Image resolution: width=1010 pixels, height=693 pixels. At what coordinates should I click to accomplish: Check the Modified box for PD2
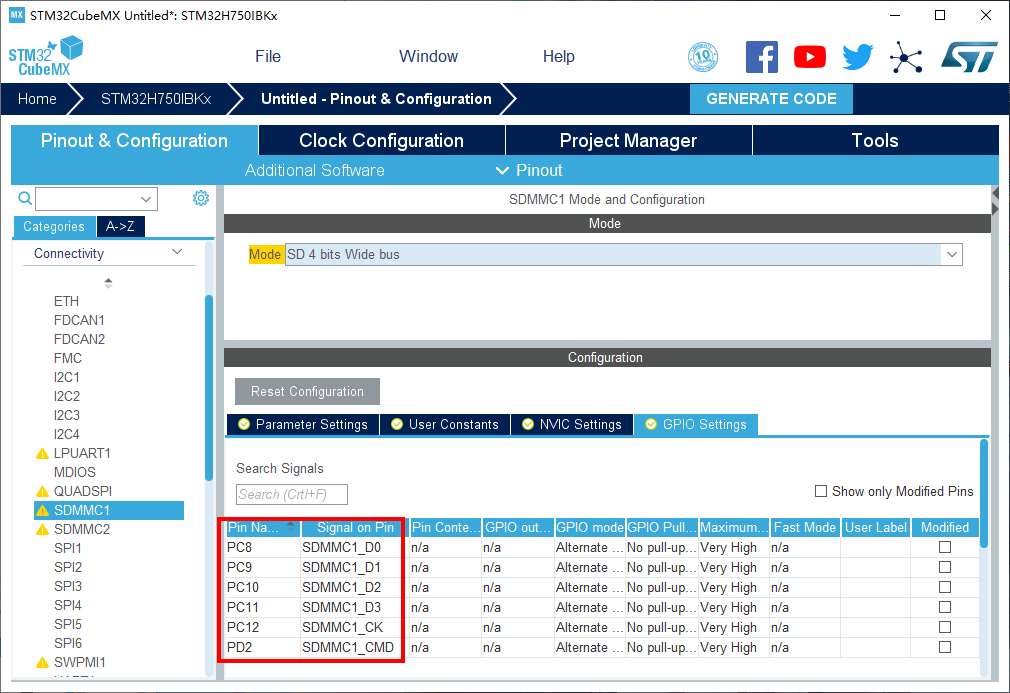pyautogui.click(x=944, y=647)
